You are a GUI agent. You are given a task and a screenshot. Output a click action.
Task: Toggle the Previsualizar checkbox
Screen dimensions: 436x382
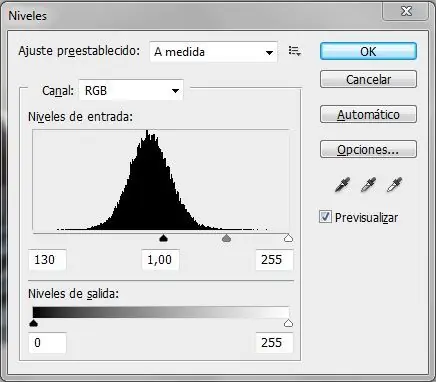[x=325, y=217]
